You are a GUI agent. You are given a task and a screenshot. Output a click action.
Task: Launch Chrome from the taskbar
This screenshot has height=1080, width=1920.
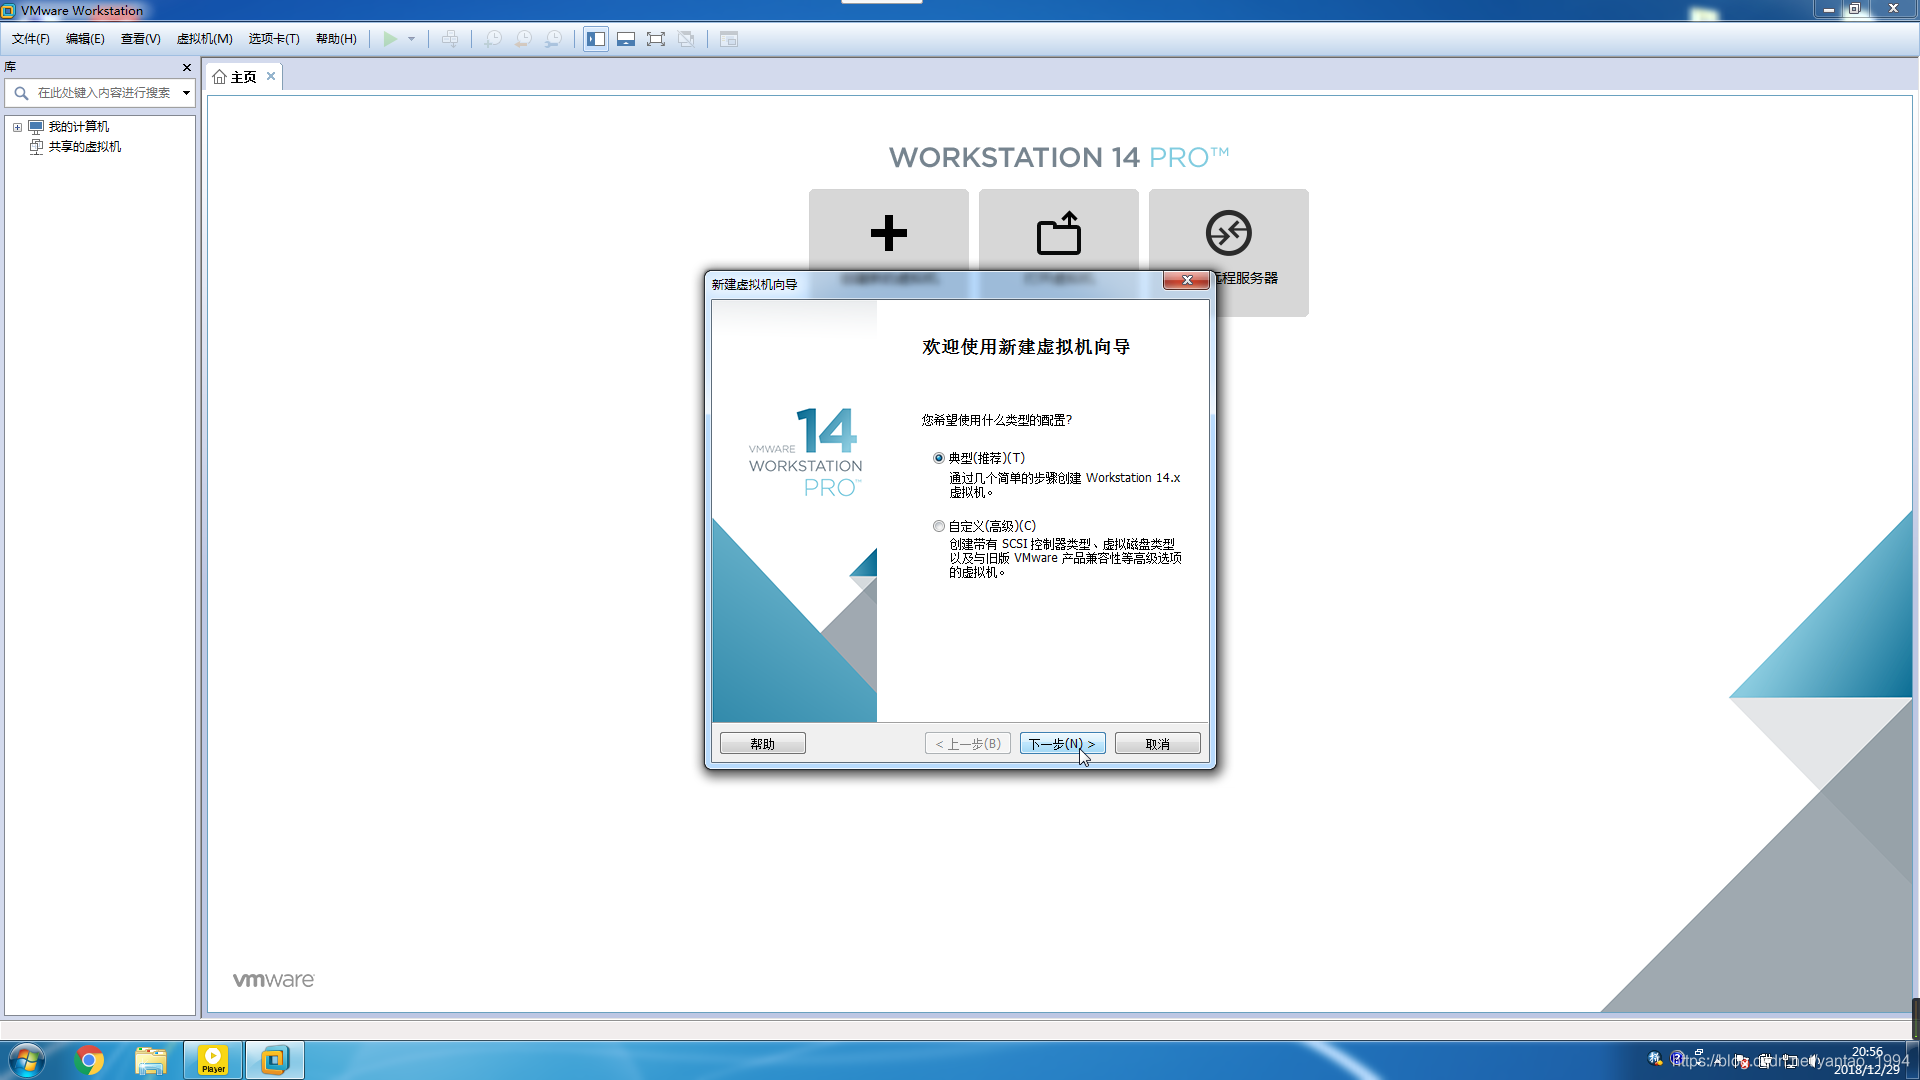[89, 1060]
